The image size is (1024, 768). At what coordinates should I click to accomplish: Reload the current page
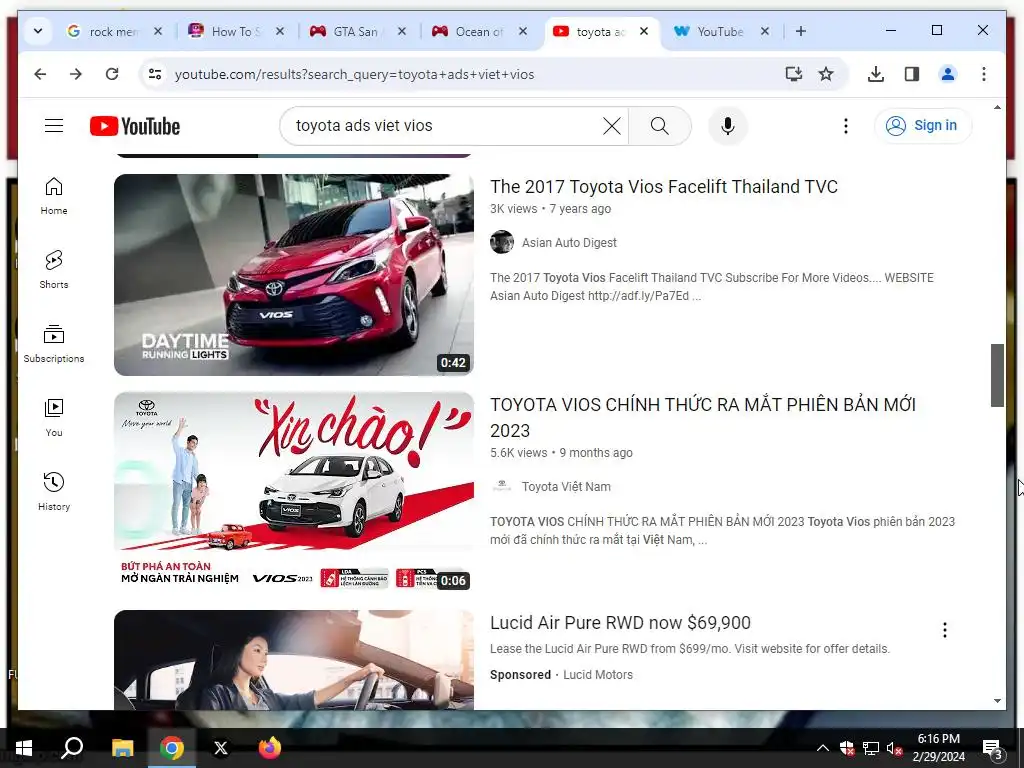pos(112,74)
